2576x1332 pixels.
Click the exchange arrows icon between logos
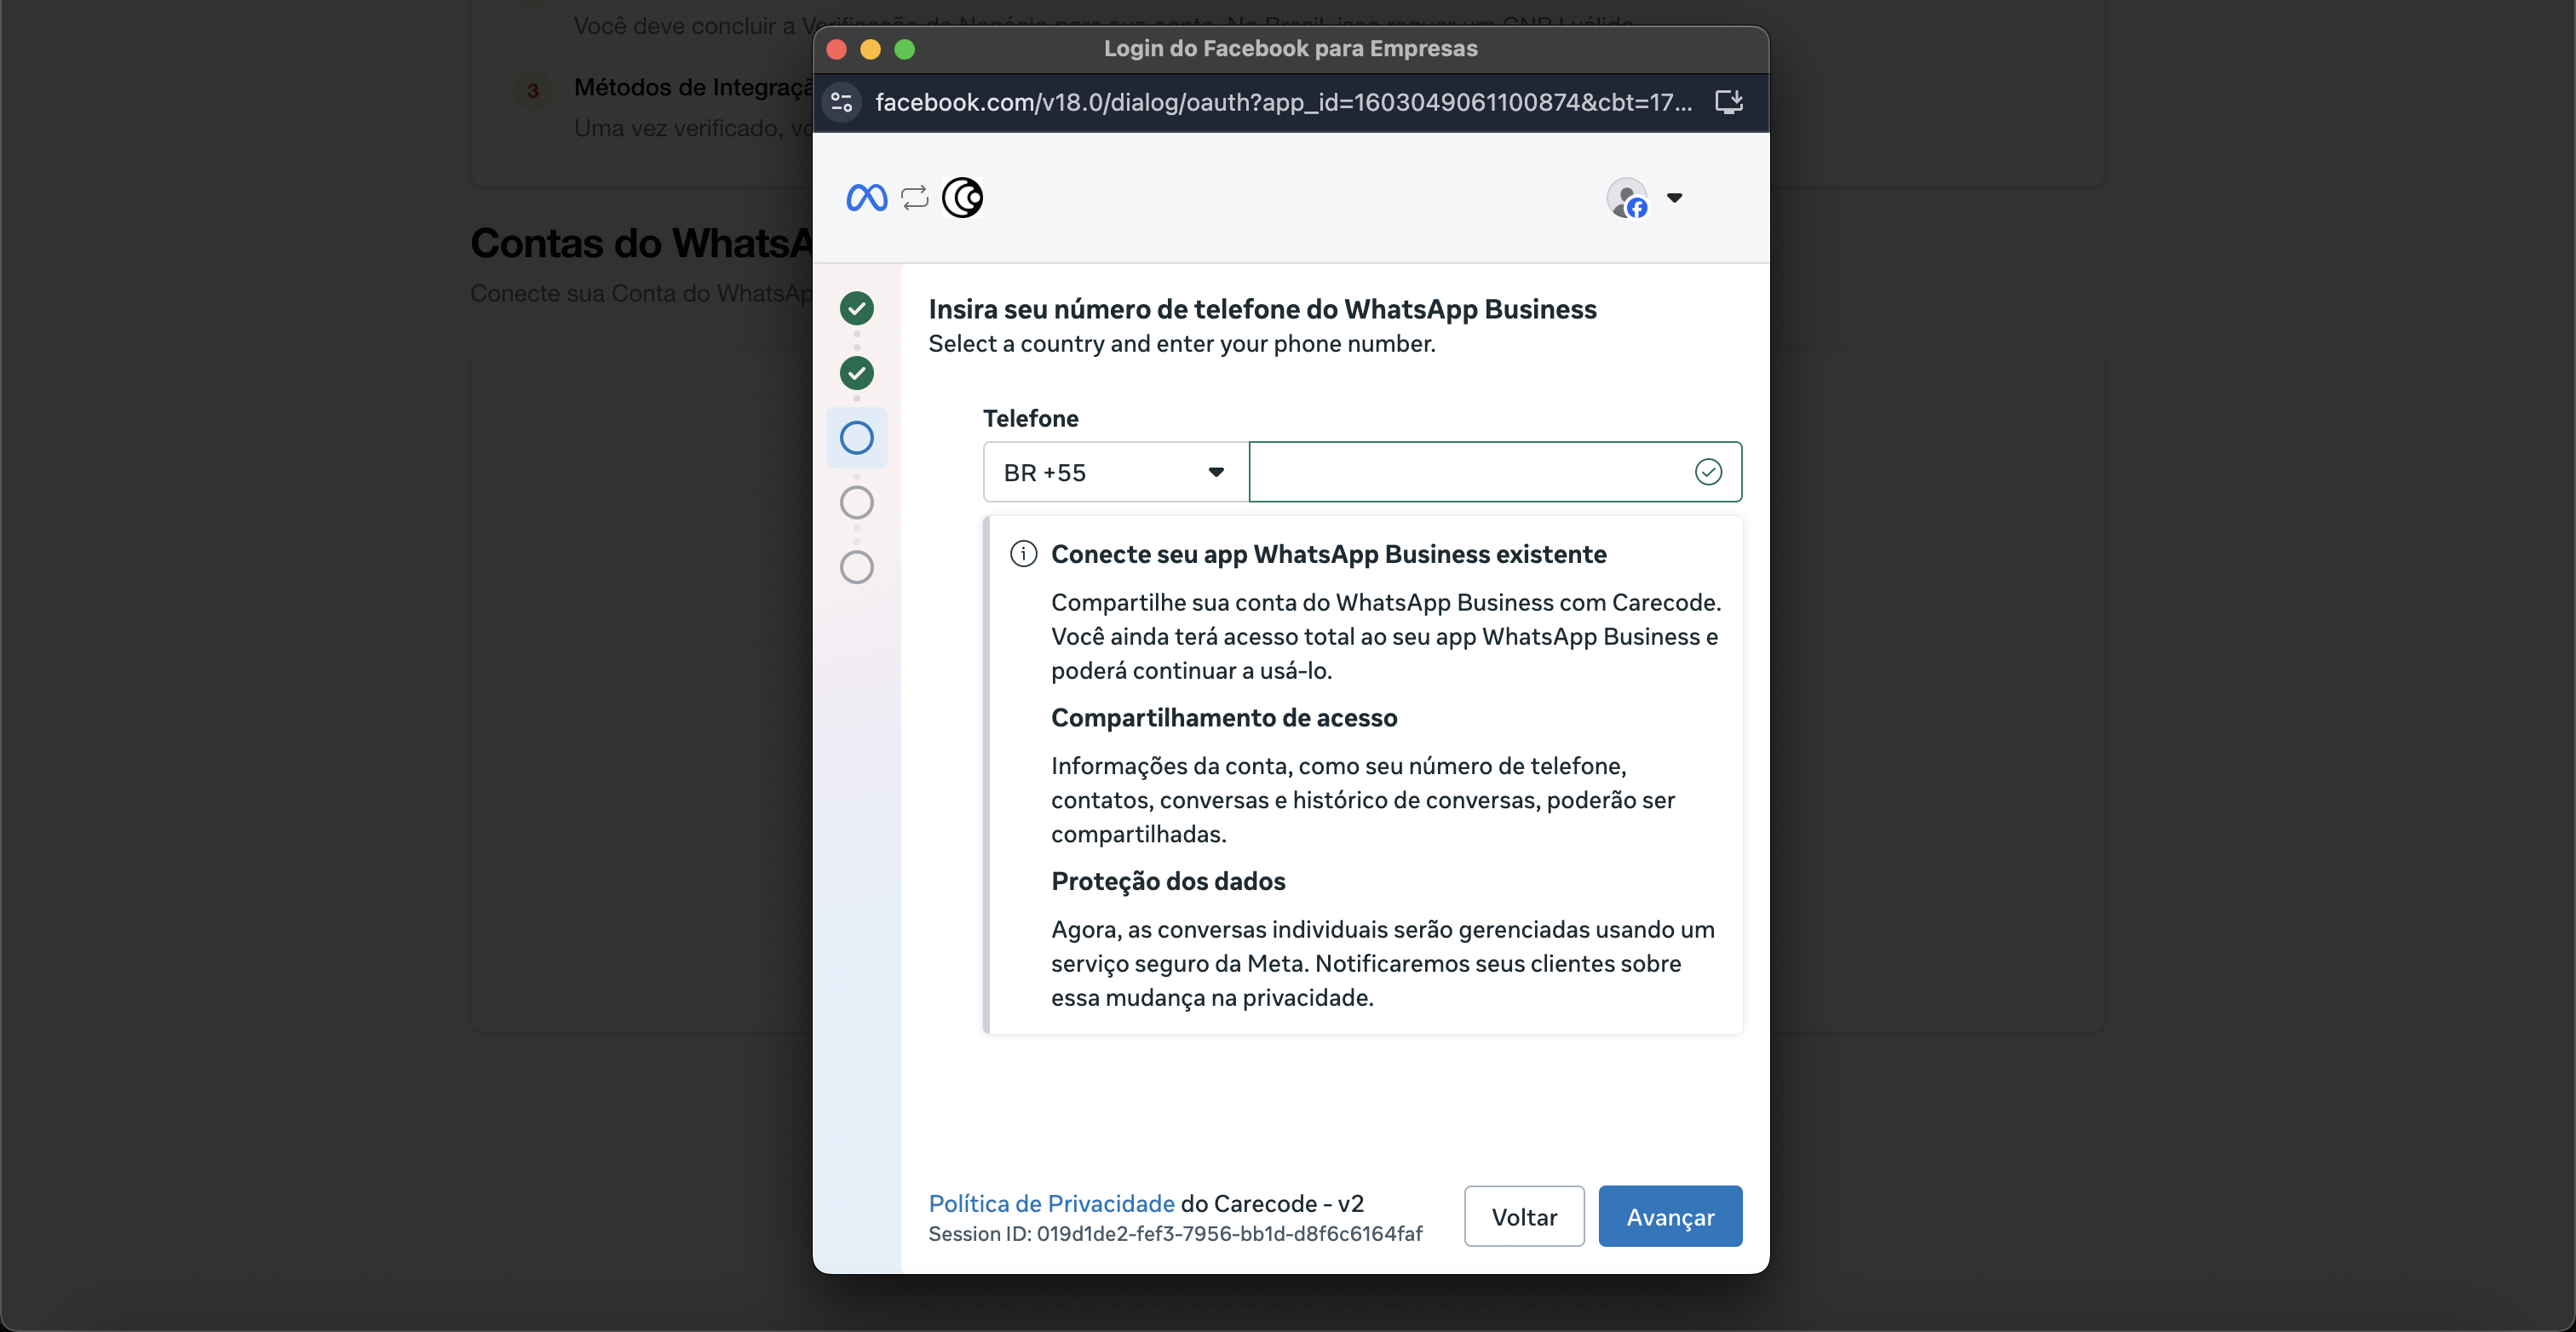click(914, 198)
